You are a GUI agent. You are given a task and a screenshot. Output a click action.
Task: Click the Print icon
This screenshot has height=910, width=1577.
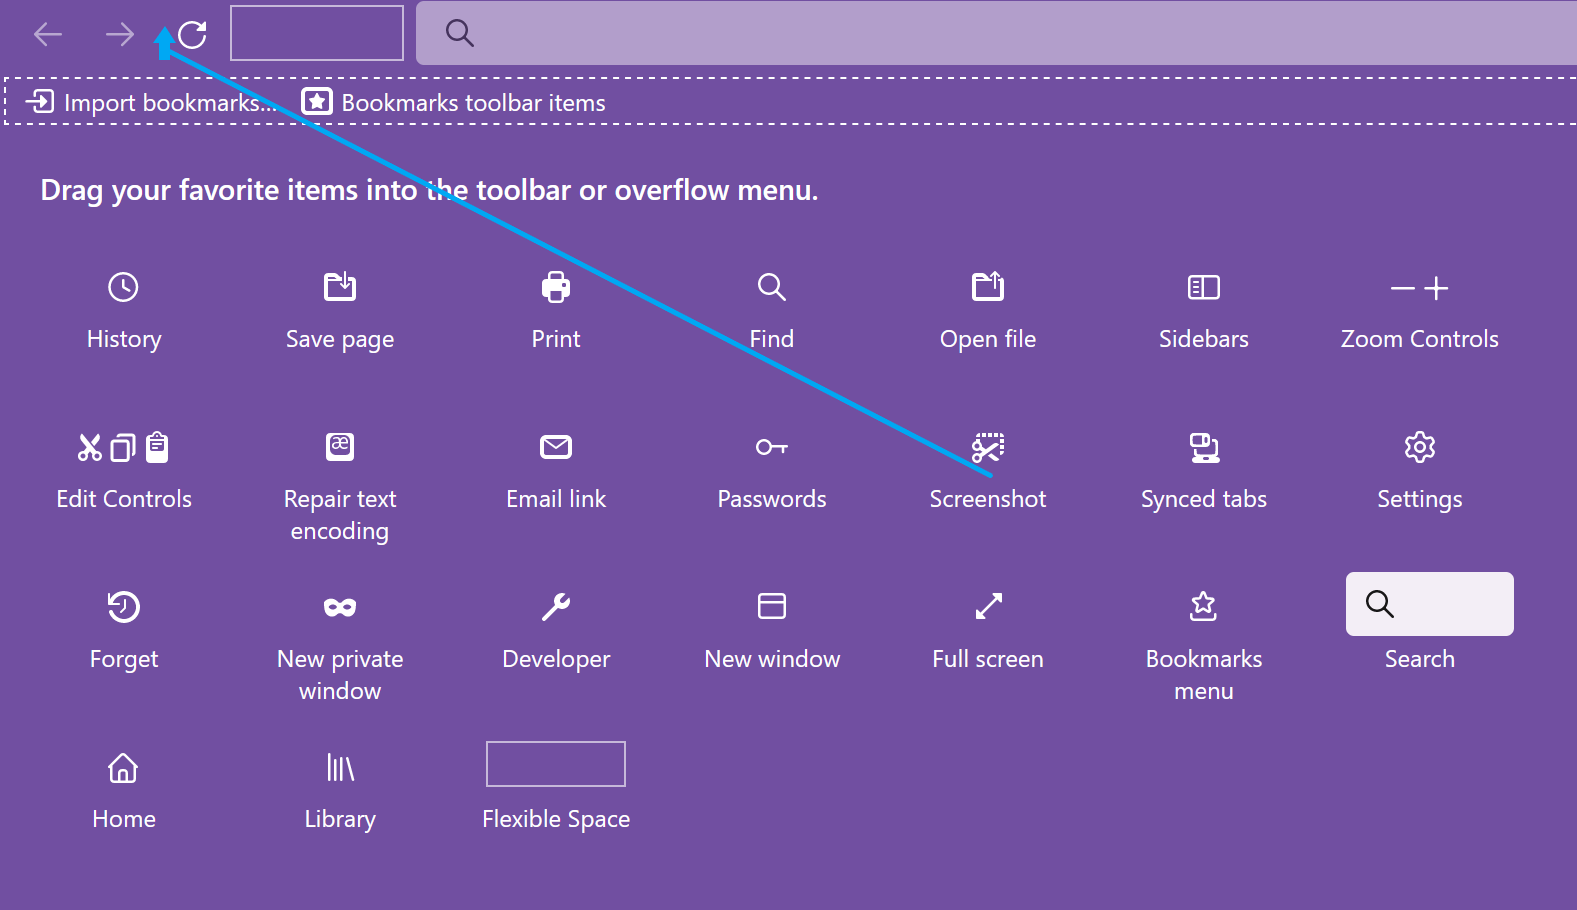point(556,288)
